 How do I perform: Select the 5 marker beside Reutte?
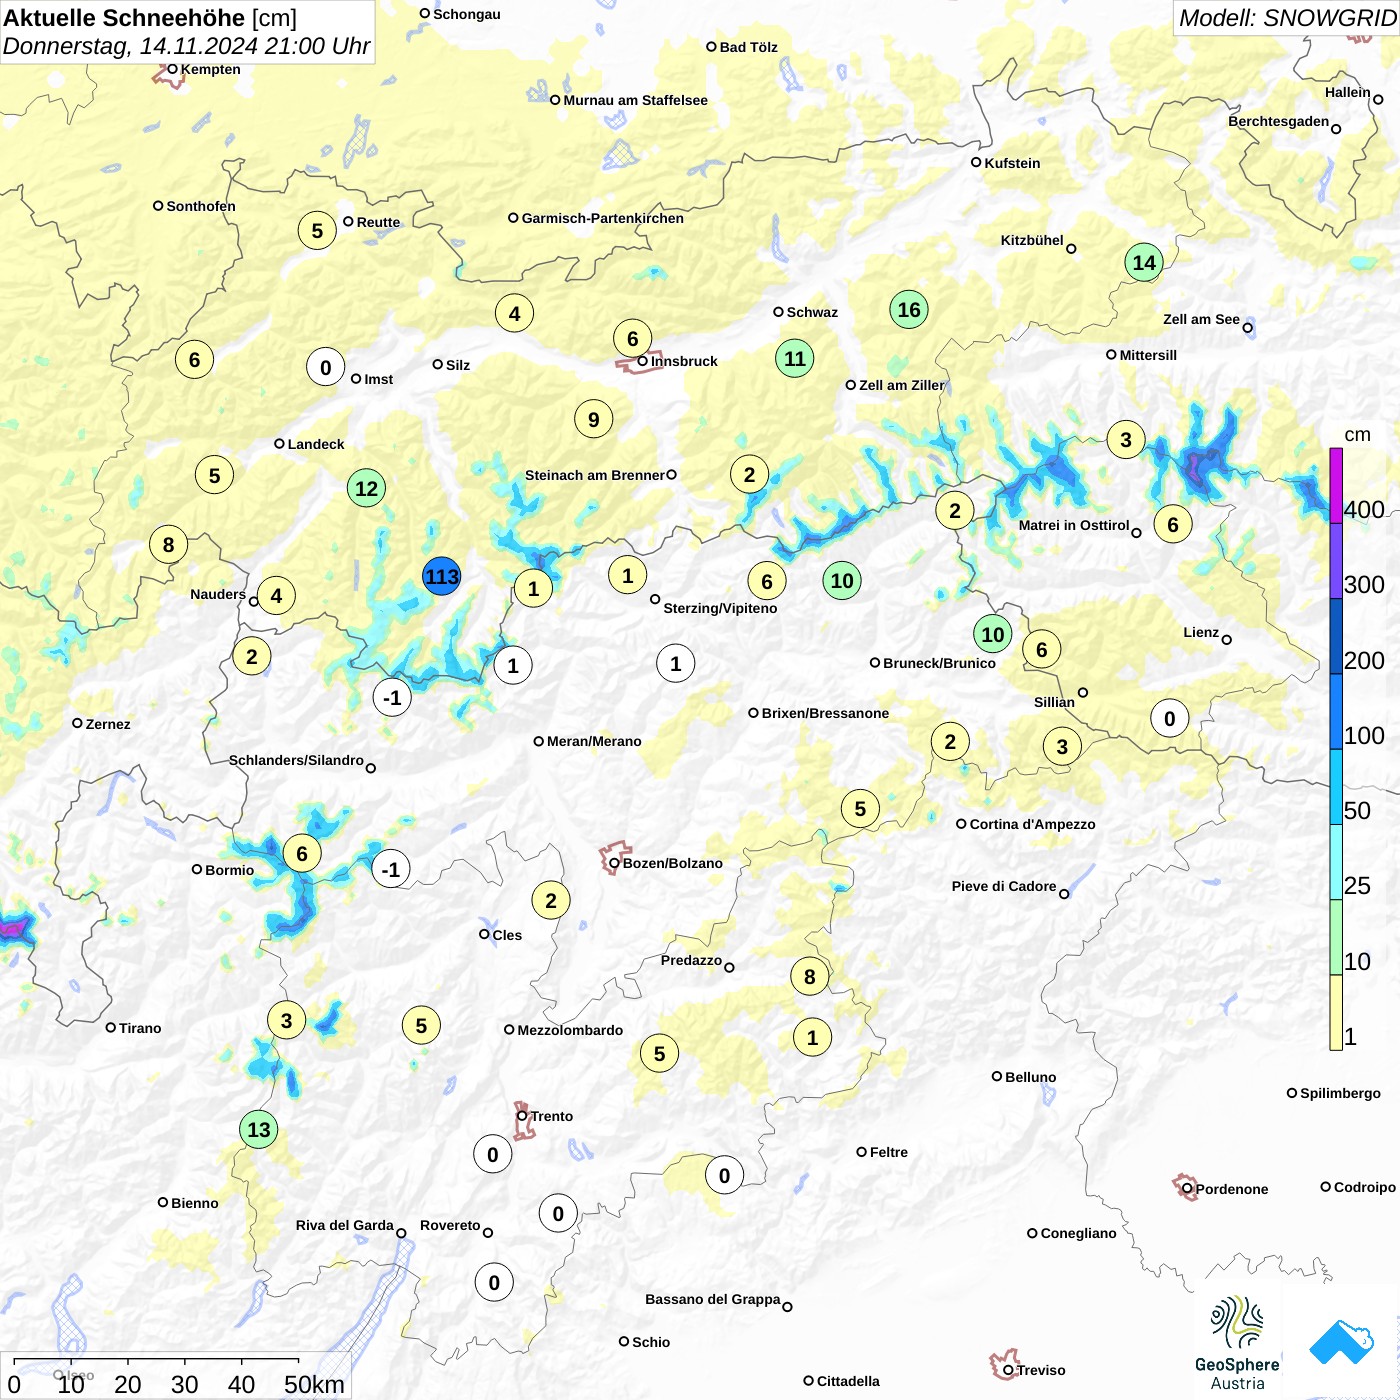317,231
